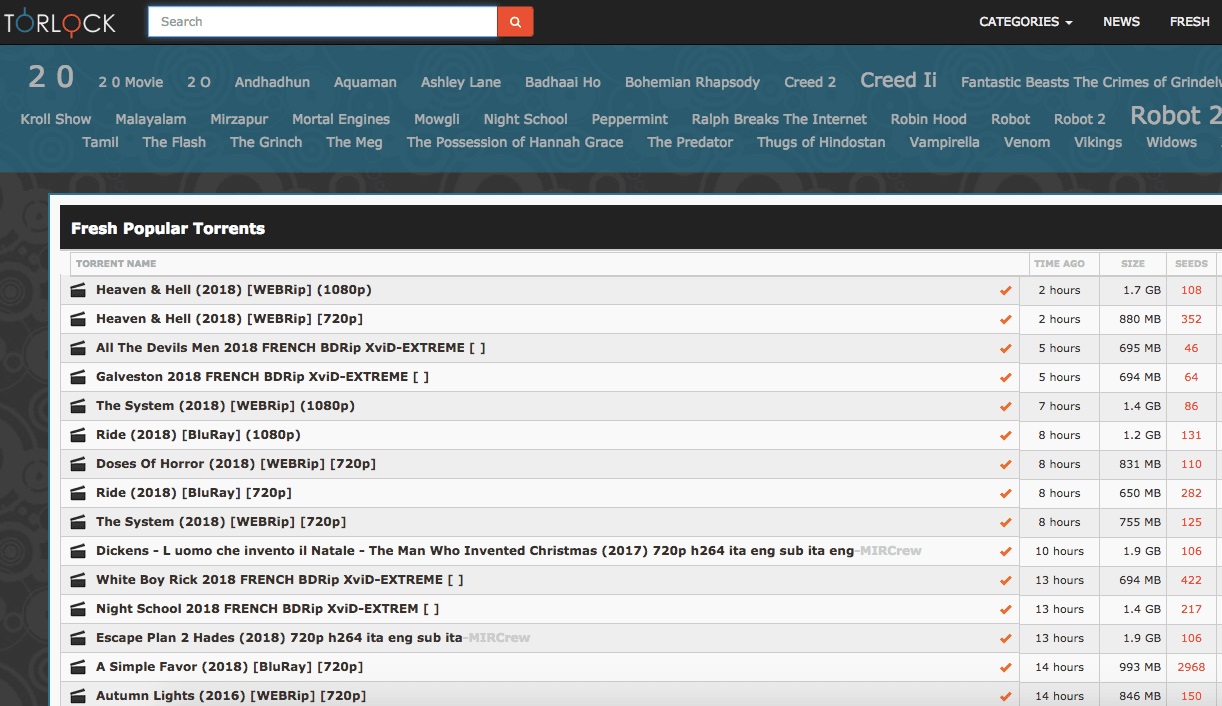The width and height of the screenshot is (1222, 706).
Task: Click the 10 hours time cell in Dickens row
Action: pos(1059,551)
